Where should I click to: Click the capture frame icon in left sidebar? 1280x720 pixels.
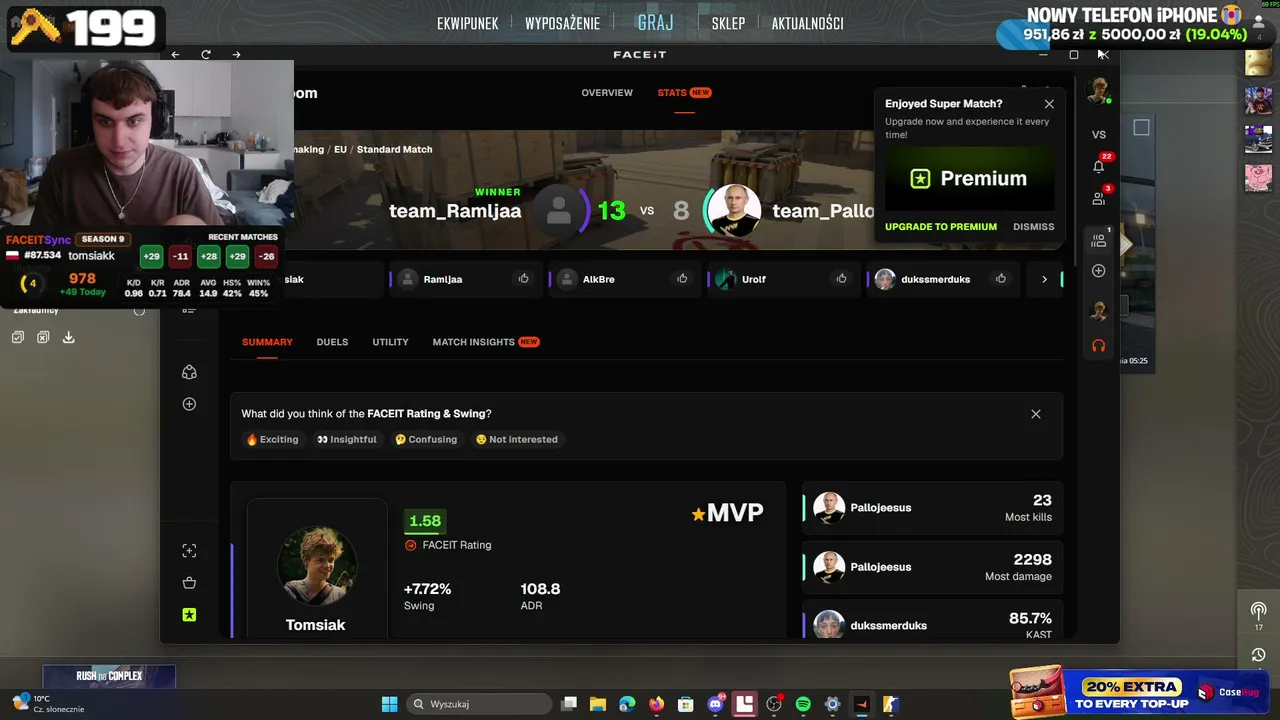189,551
